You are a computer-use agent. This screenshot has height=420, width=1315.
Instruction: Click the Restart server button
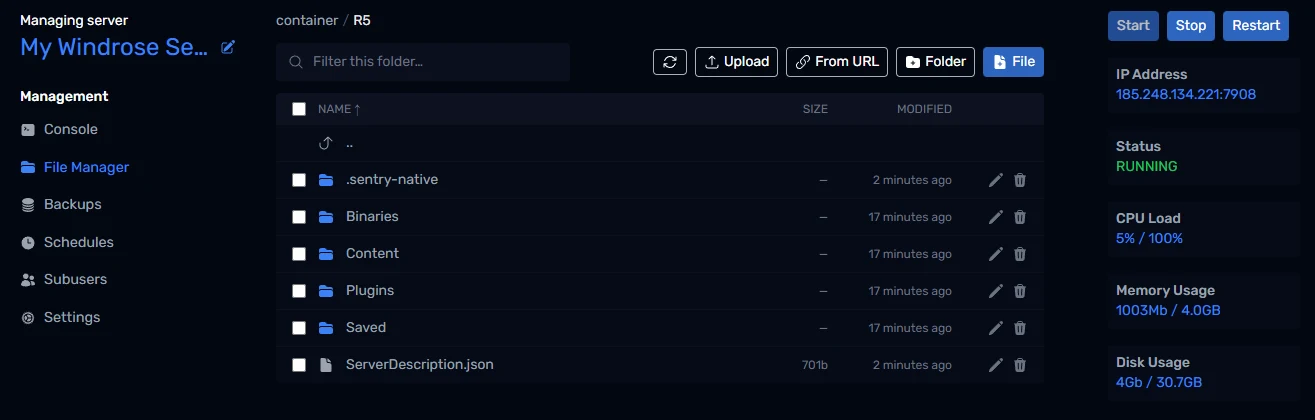(1256, 26)
